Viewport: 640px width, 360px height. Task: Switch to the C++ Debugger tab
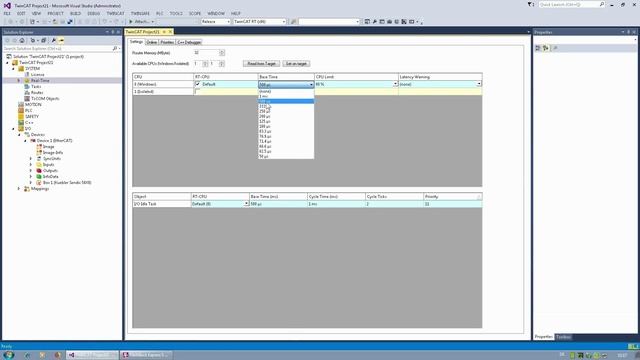(189, 42)
